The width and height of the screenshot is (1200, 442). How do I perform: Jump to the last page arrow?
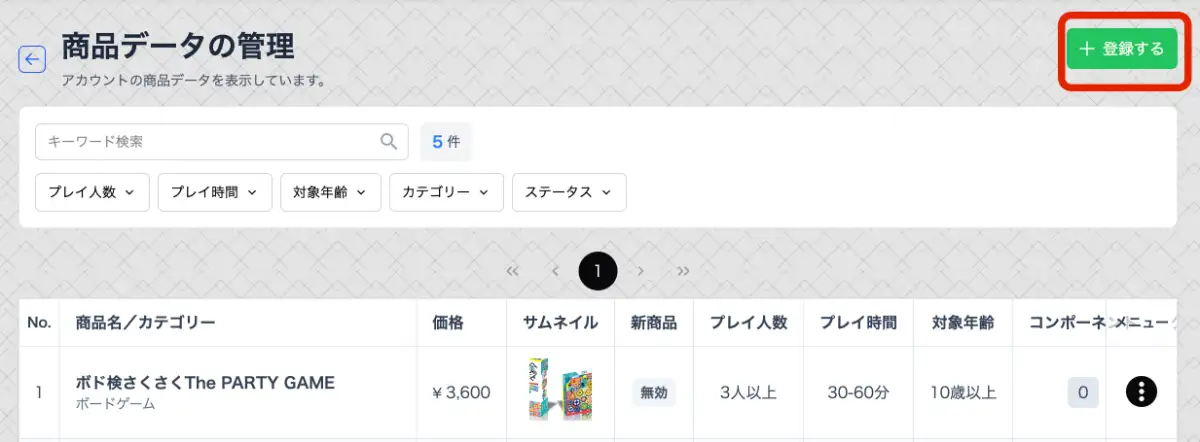[684, 271]
